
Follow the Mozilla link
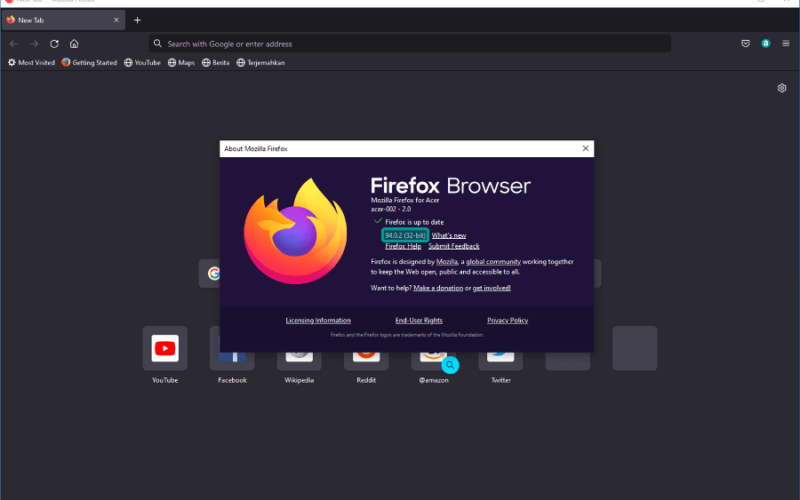(x=447, y=262)
